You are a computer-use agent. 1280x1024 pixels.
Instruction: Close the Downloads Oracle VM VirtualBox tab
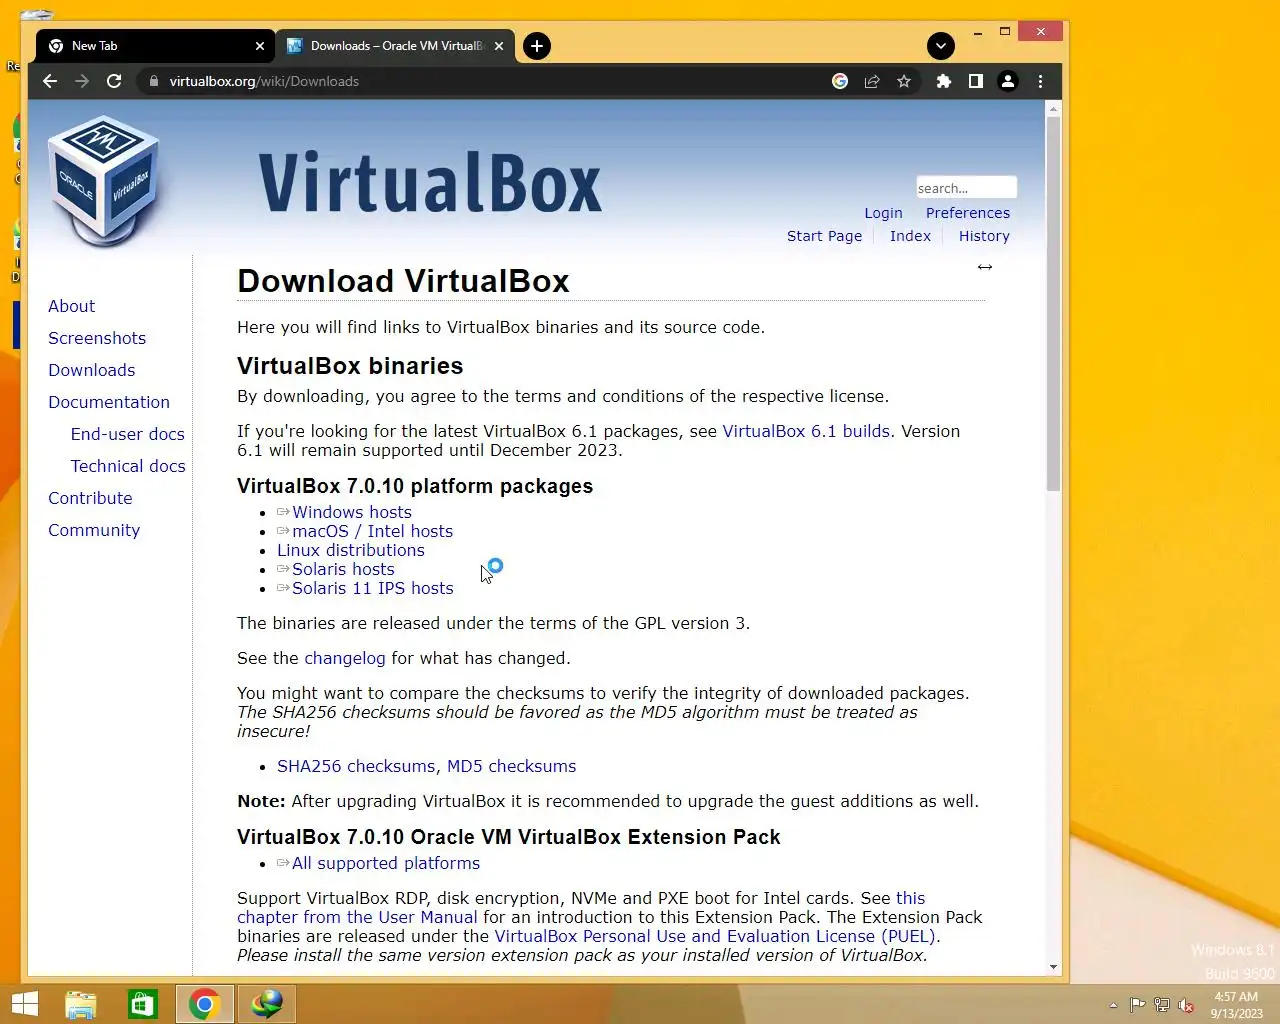coord(499,46)
